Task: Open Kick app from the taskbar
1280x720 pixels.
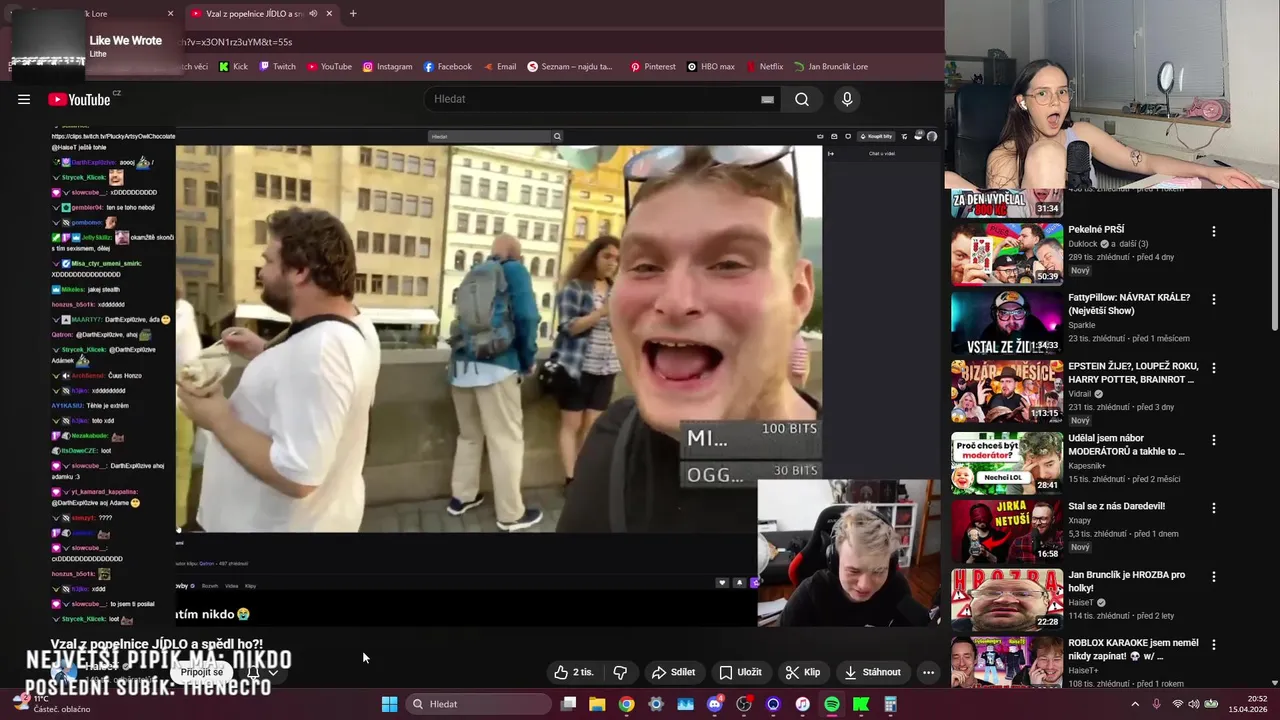Action: (861, 704)
